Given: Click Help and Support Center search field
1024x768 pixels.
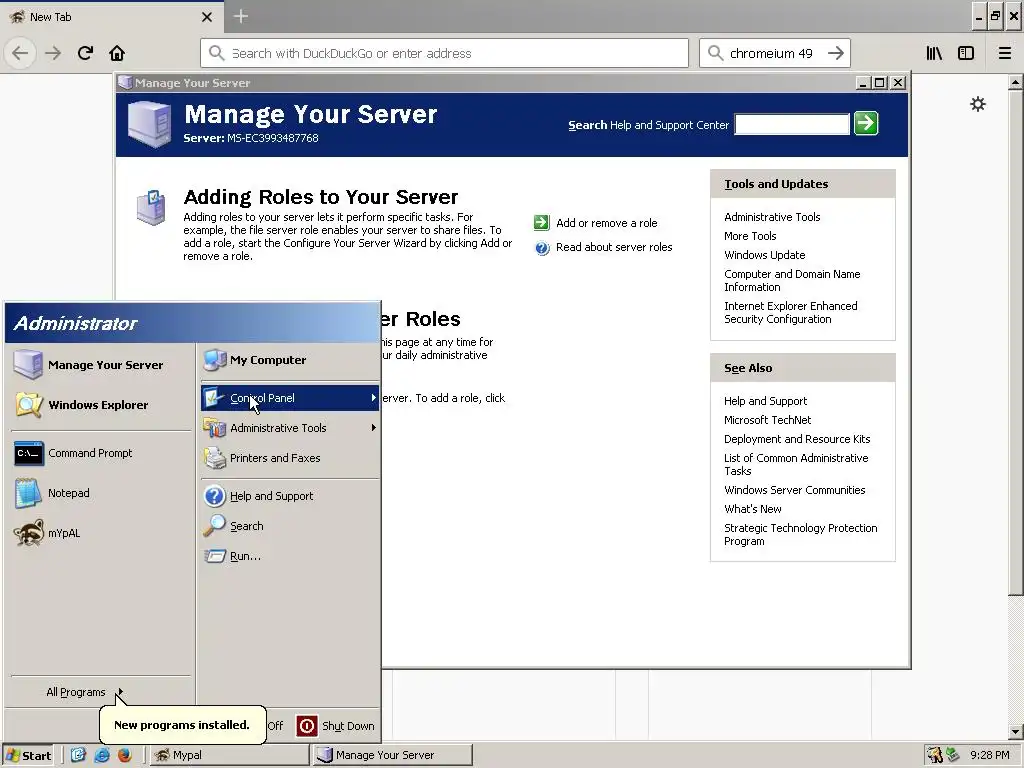Looking at the screenshot, I should click(792, 124).
